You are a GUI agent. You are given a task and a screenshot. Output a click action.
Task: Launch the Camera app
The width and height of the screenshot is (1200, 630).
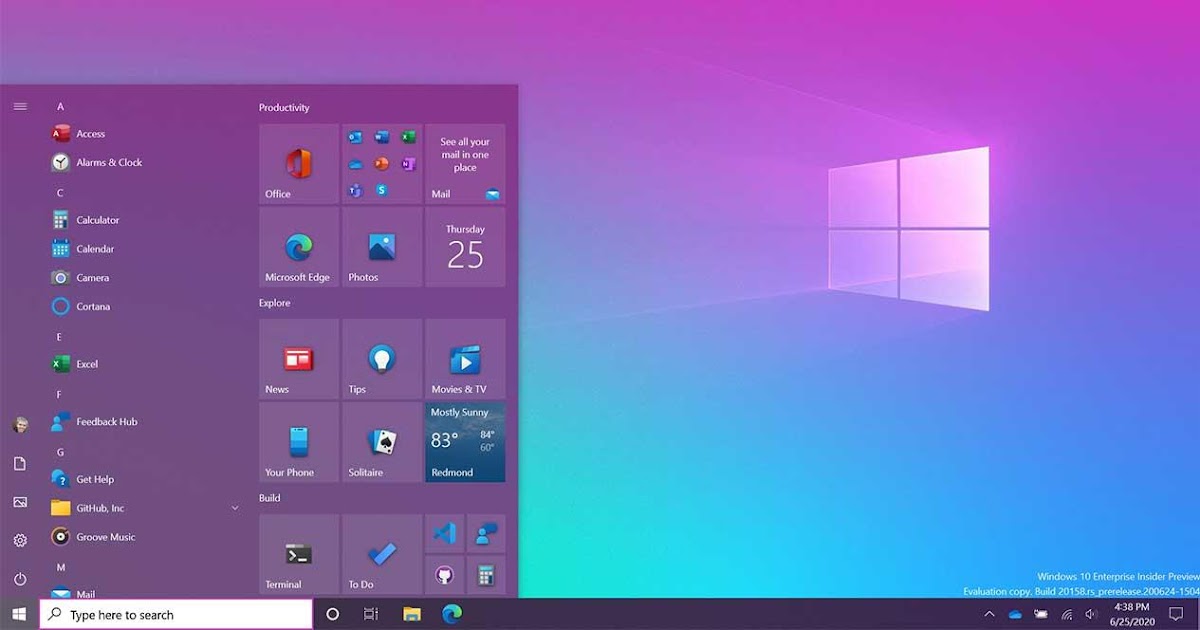[145, 278]
